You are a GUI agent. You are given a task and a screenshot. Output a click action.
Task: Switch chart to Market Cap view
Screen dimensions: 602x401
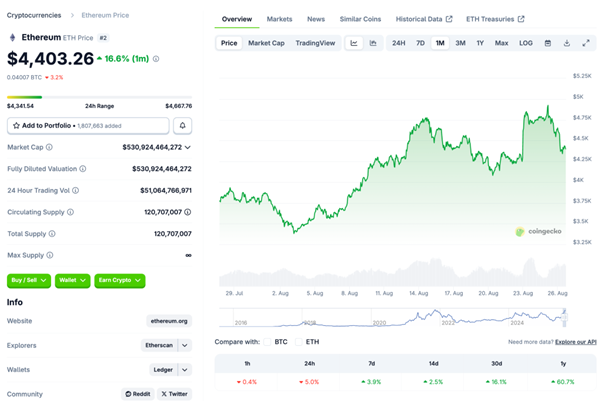click(266, 43)
